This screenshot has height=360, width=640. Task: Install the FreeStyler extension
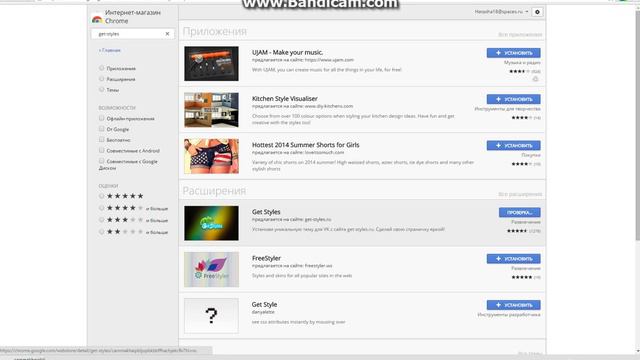pos(513,259)
